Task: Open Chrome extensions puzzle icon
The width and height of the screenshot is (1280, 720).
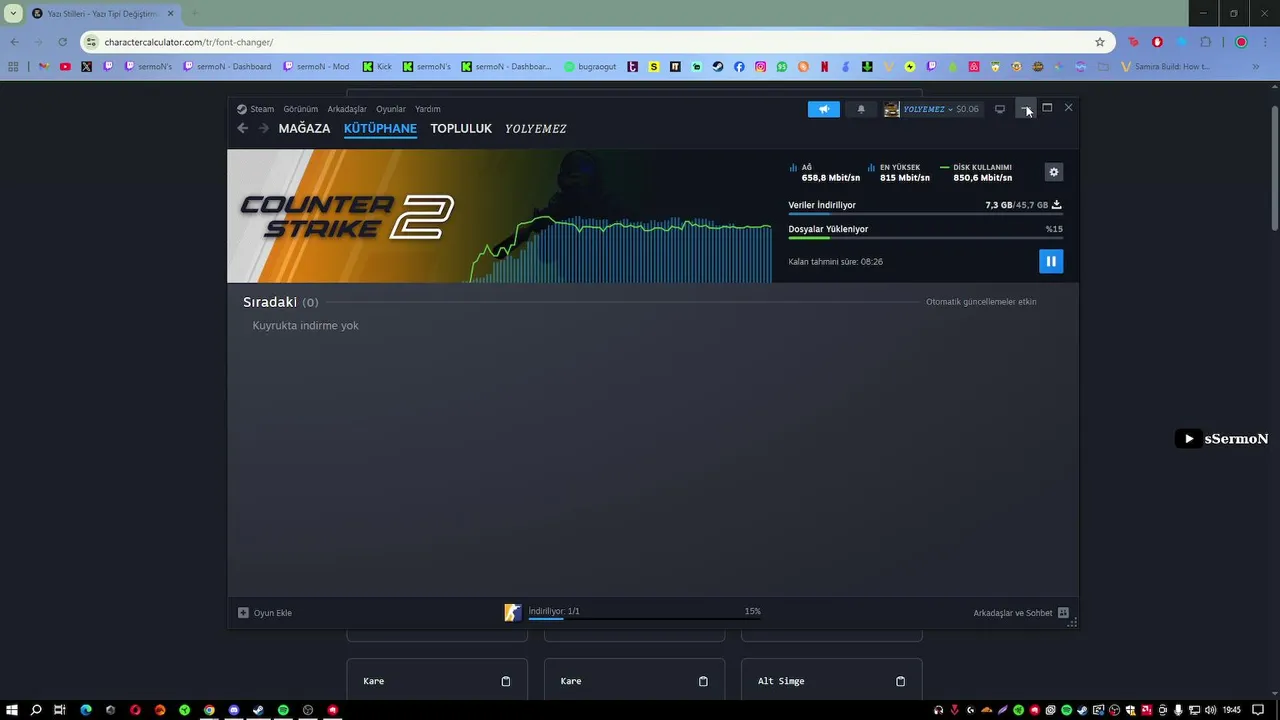Action: click(x=1206, y=42)
